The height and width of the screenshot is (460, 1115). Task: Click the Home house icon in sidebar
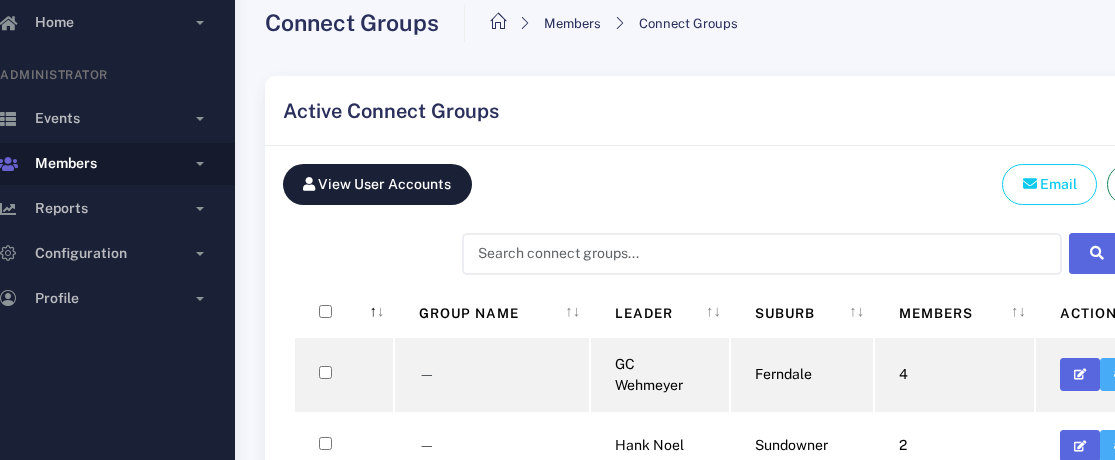coord(8,23)
